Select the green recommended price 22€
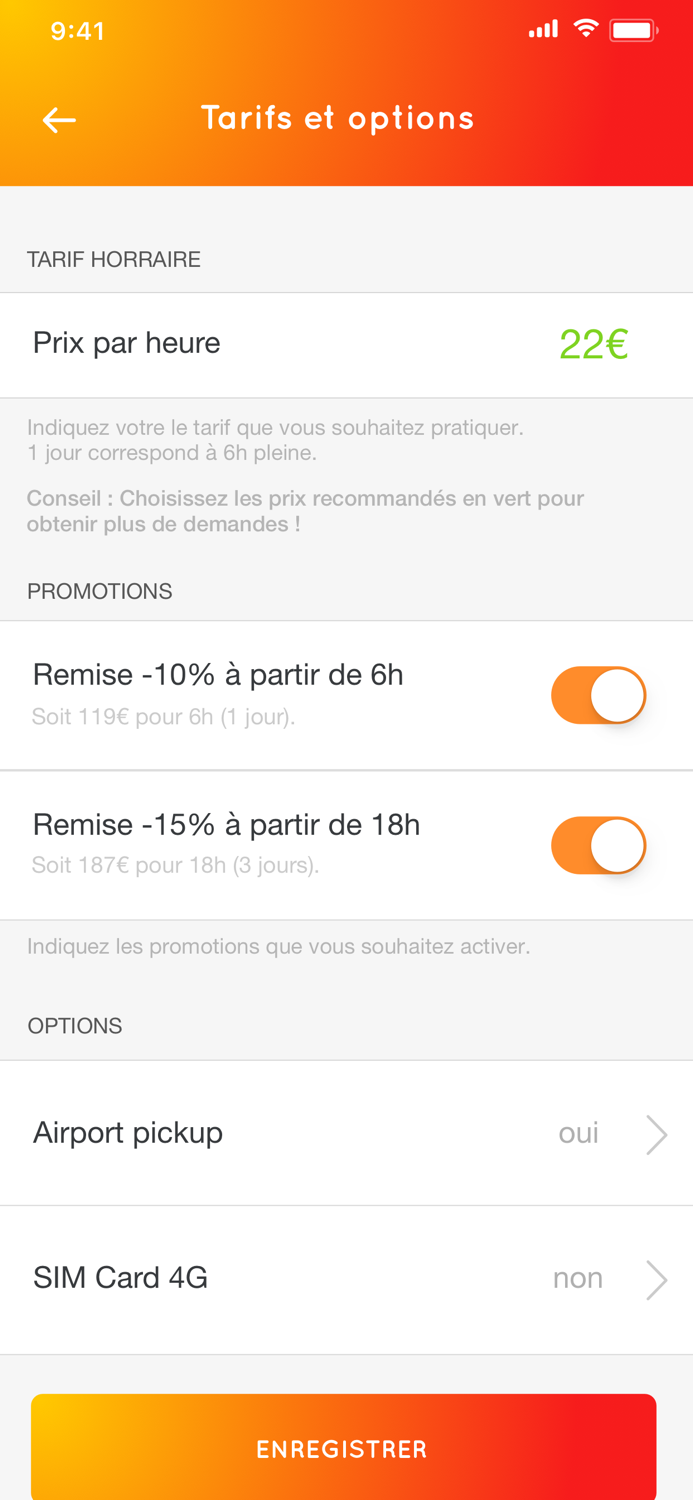 coord(595,344)
